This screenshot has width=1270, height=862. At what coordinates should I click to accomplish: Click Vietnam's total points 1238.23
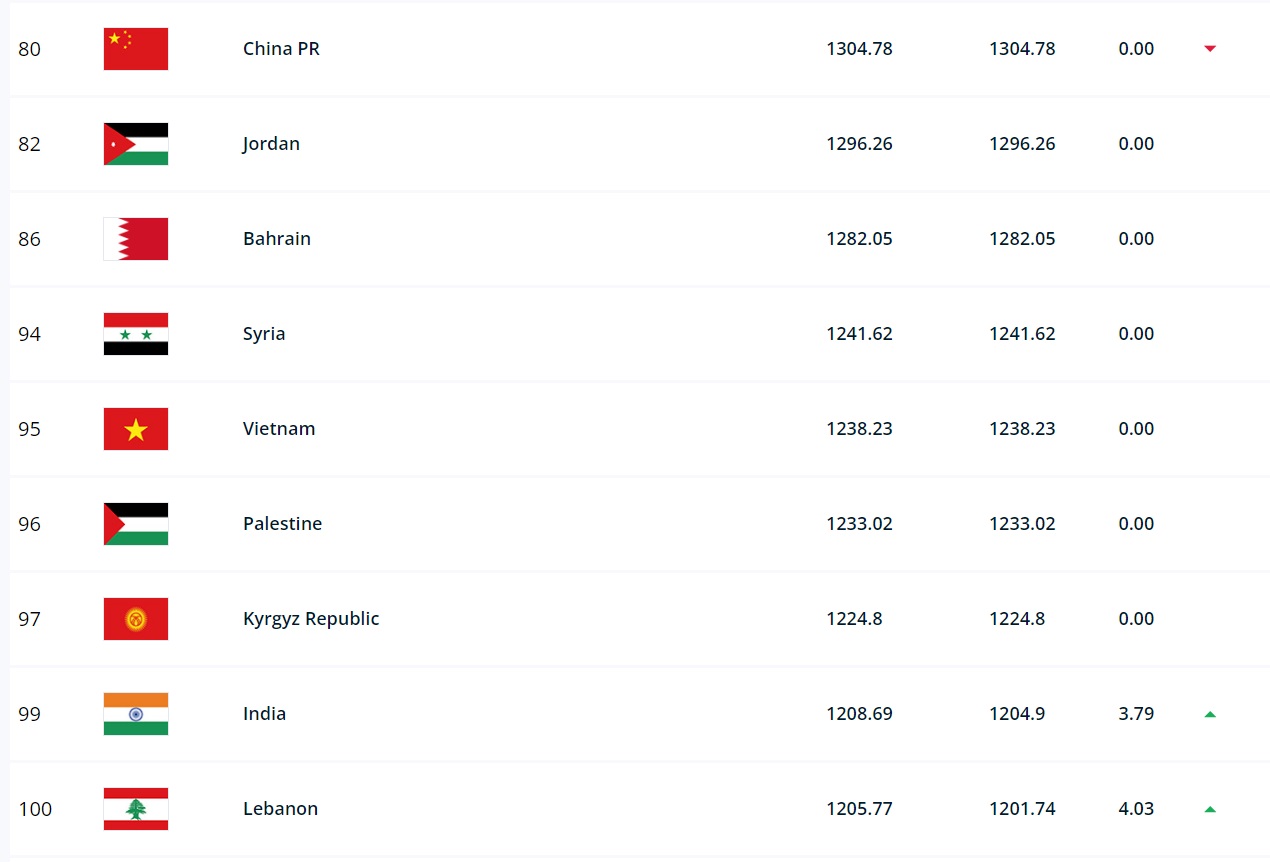(859, 429)
